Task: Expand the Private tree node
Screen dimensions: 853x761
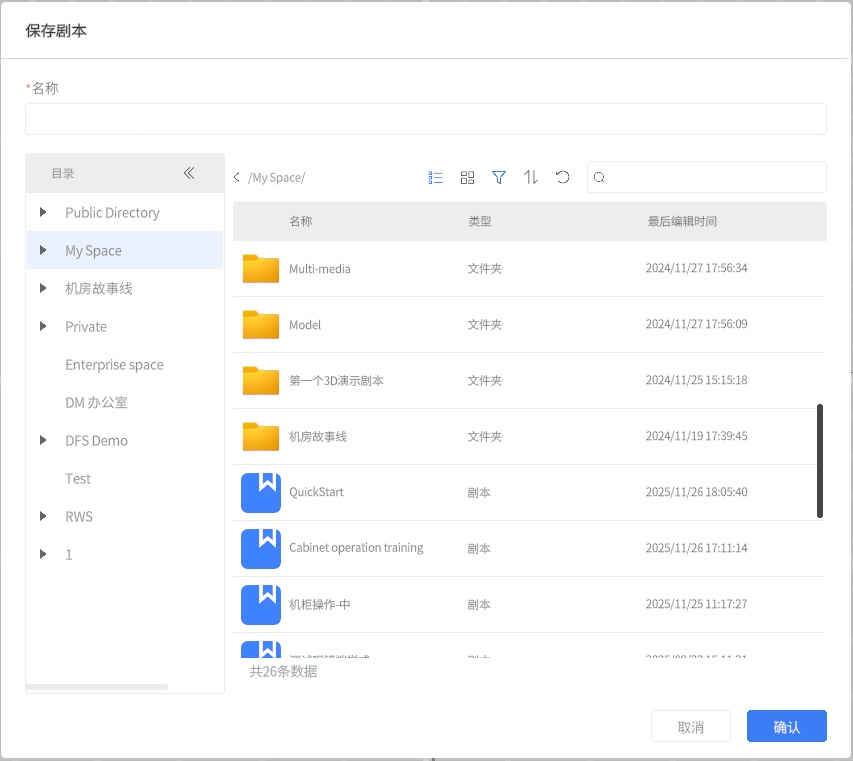Action: point(43,326)
